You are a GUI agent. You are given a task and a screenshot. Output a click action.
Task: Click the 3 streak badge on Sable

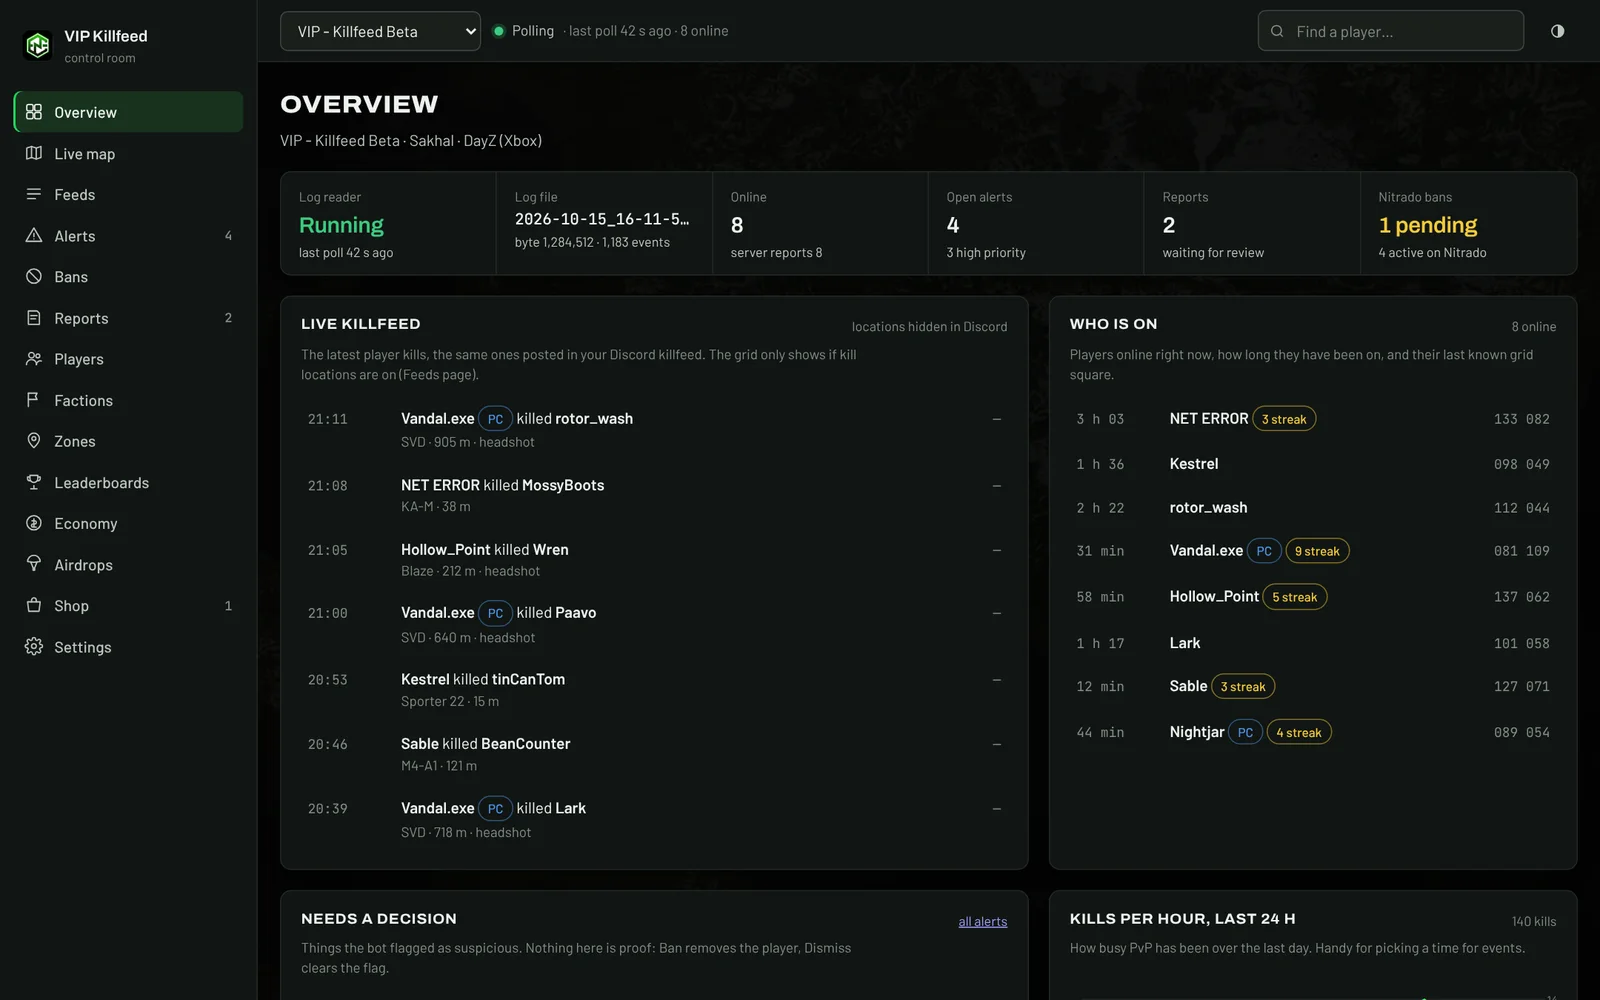coord(1243,686)
